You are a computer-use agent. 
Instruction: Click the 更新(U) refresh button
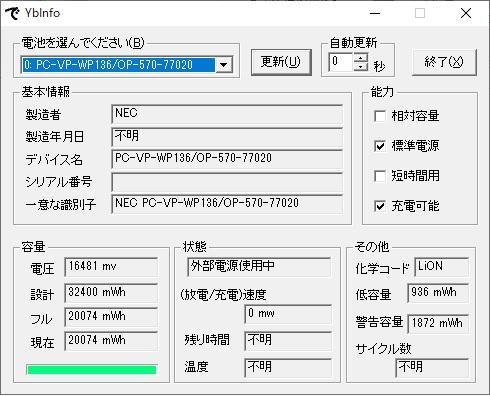click(x=281, y=62)
